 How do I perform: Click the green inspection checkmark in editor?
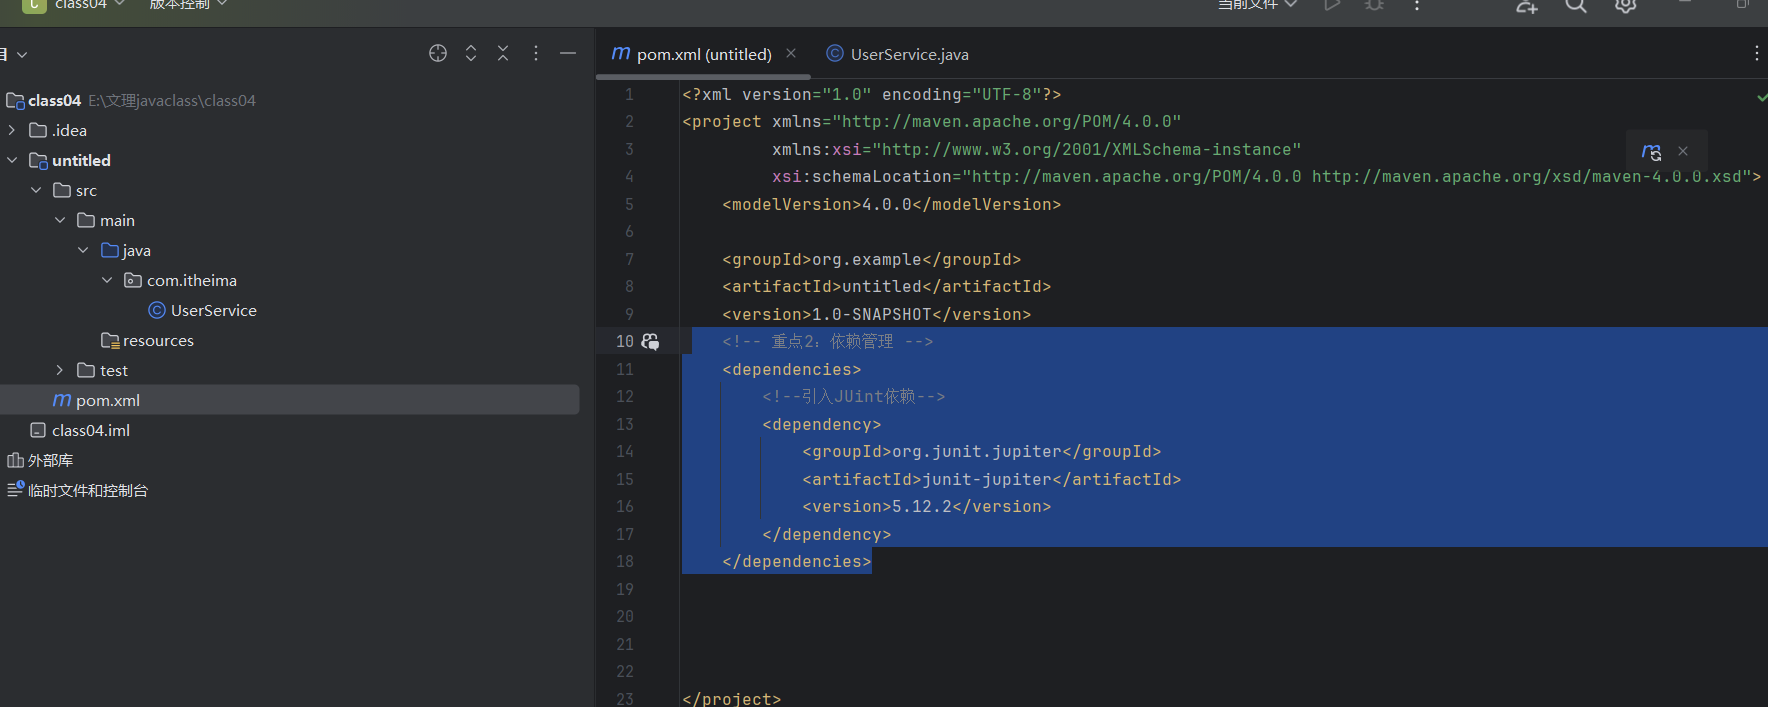[x=1761, y=97]
